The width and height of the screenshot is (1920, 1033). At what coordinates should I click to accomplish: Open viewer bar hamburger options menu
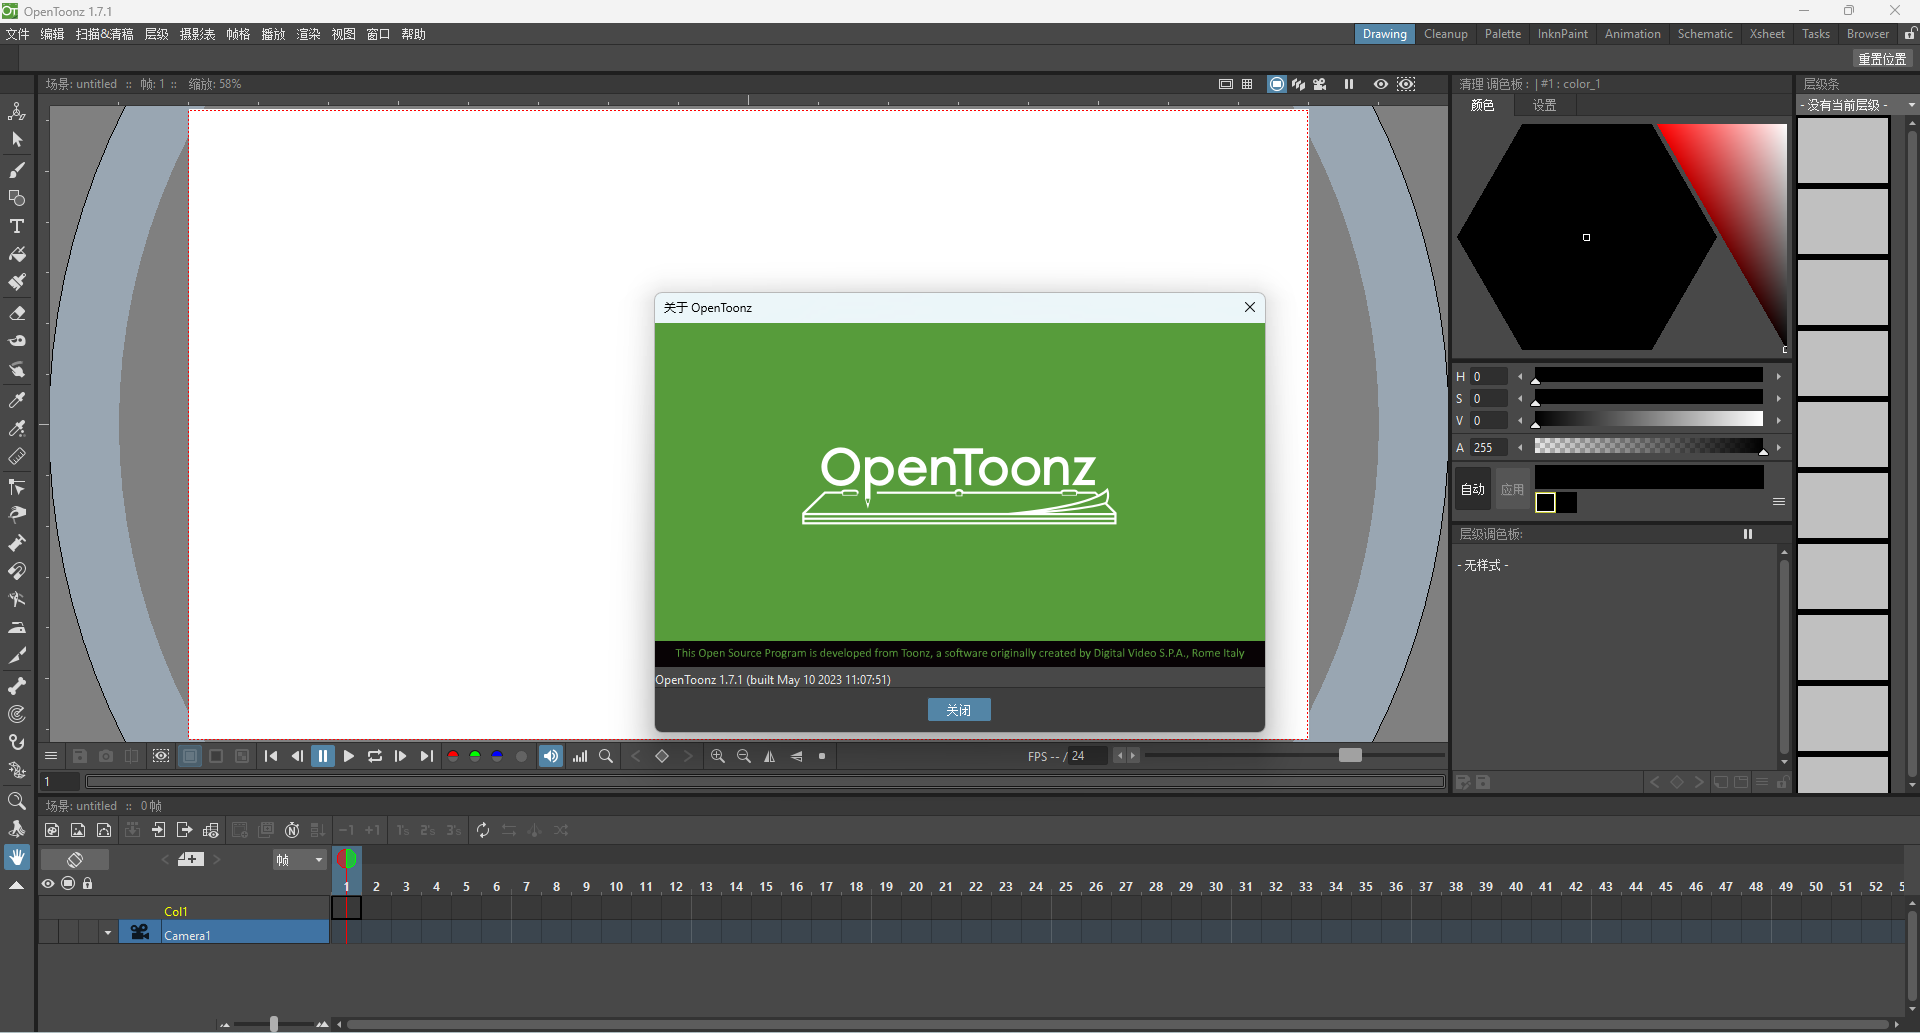pos(51,756)
